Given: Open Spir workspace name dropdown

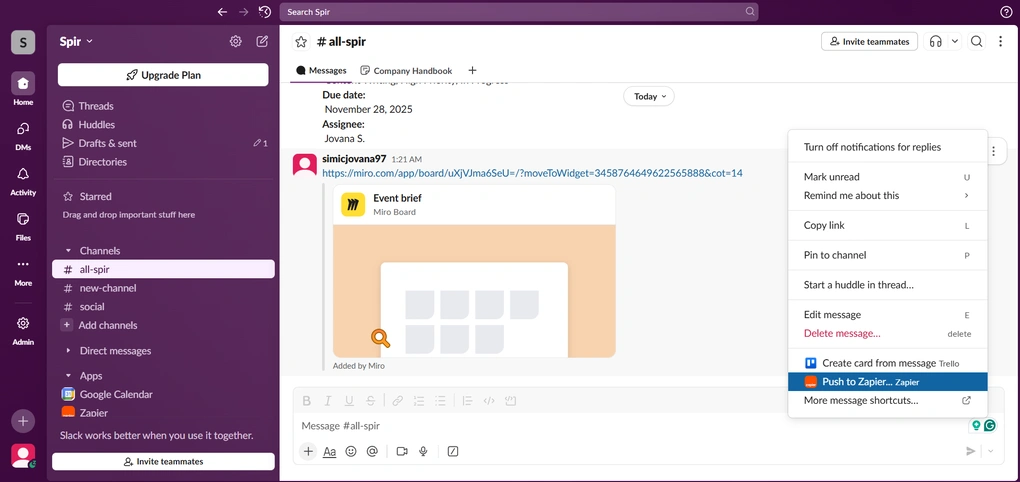Looking at the screenshot, I should pyautogui.click(x=76, y=42).
